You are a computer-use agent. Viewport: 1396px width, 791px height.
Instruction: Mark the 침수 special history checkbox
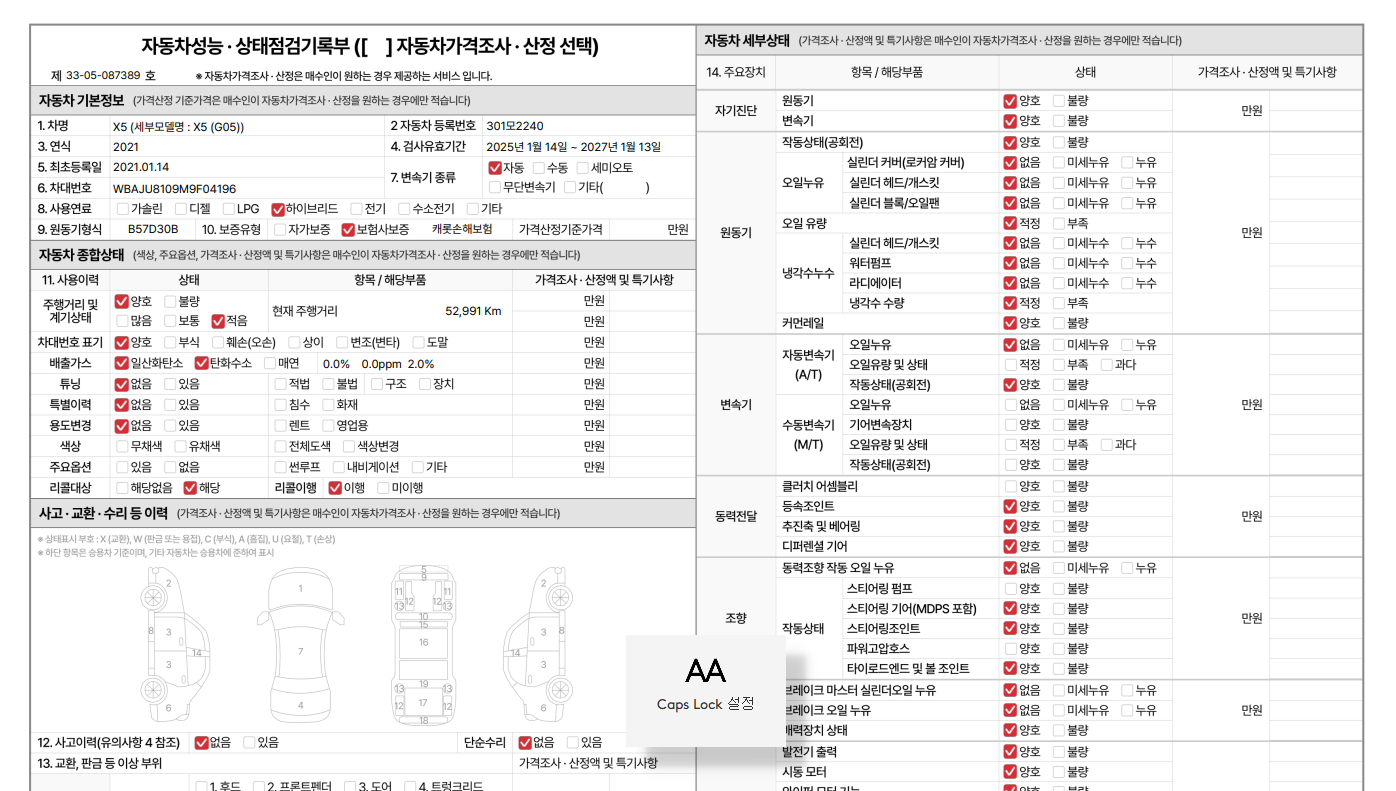[281, 405]
